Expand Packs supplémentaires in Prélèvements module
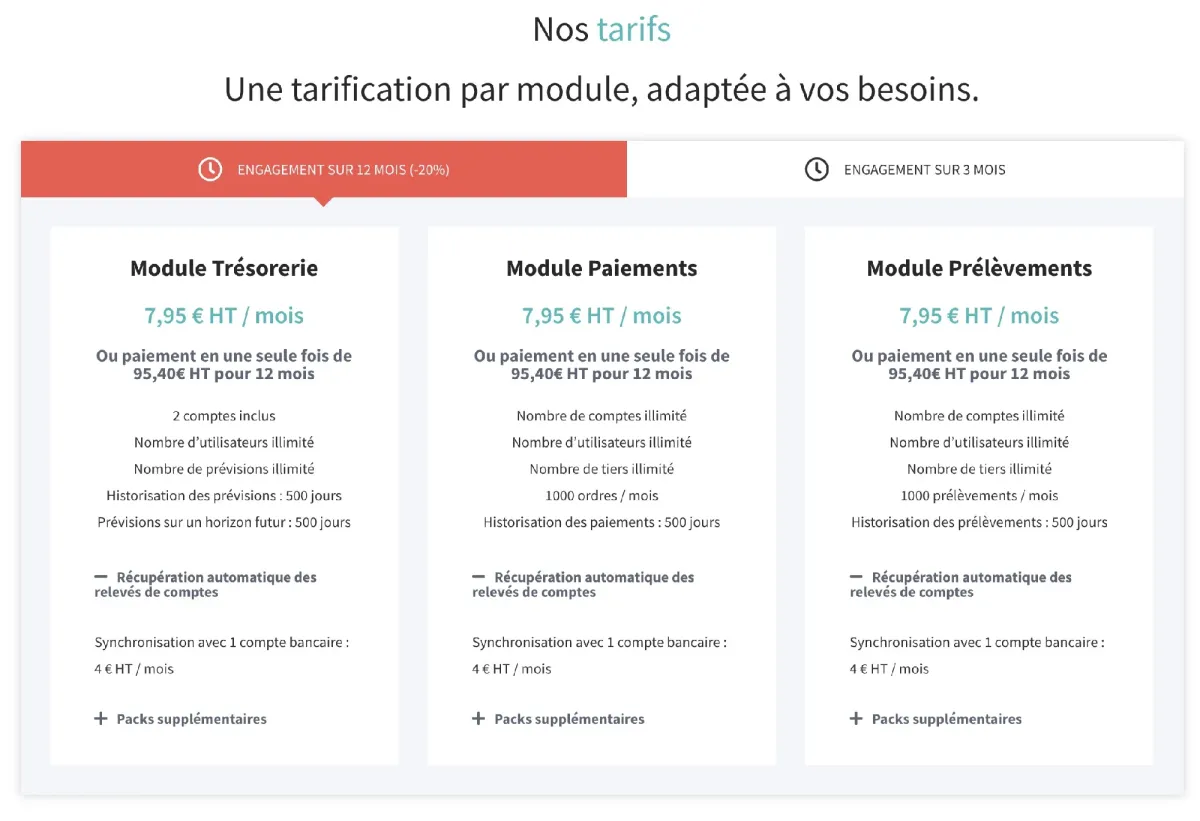Viewport: 1200px width, 821px height. tap(946, 719)
